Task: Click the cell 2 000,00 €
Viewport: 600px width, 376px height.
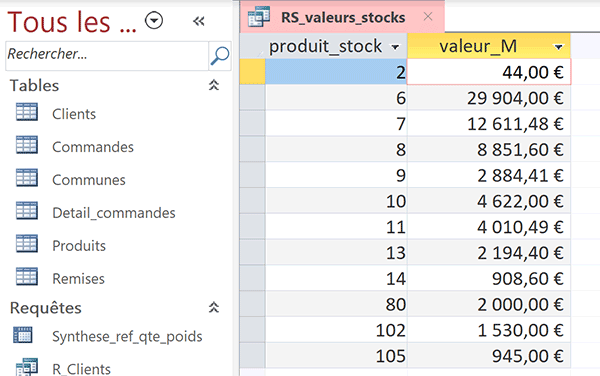Action: click(489, 304)
